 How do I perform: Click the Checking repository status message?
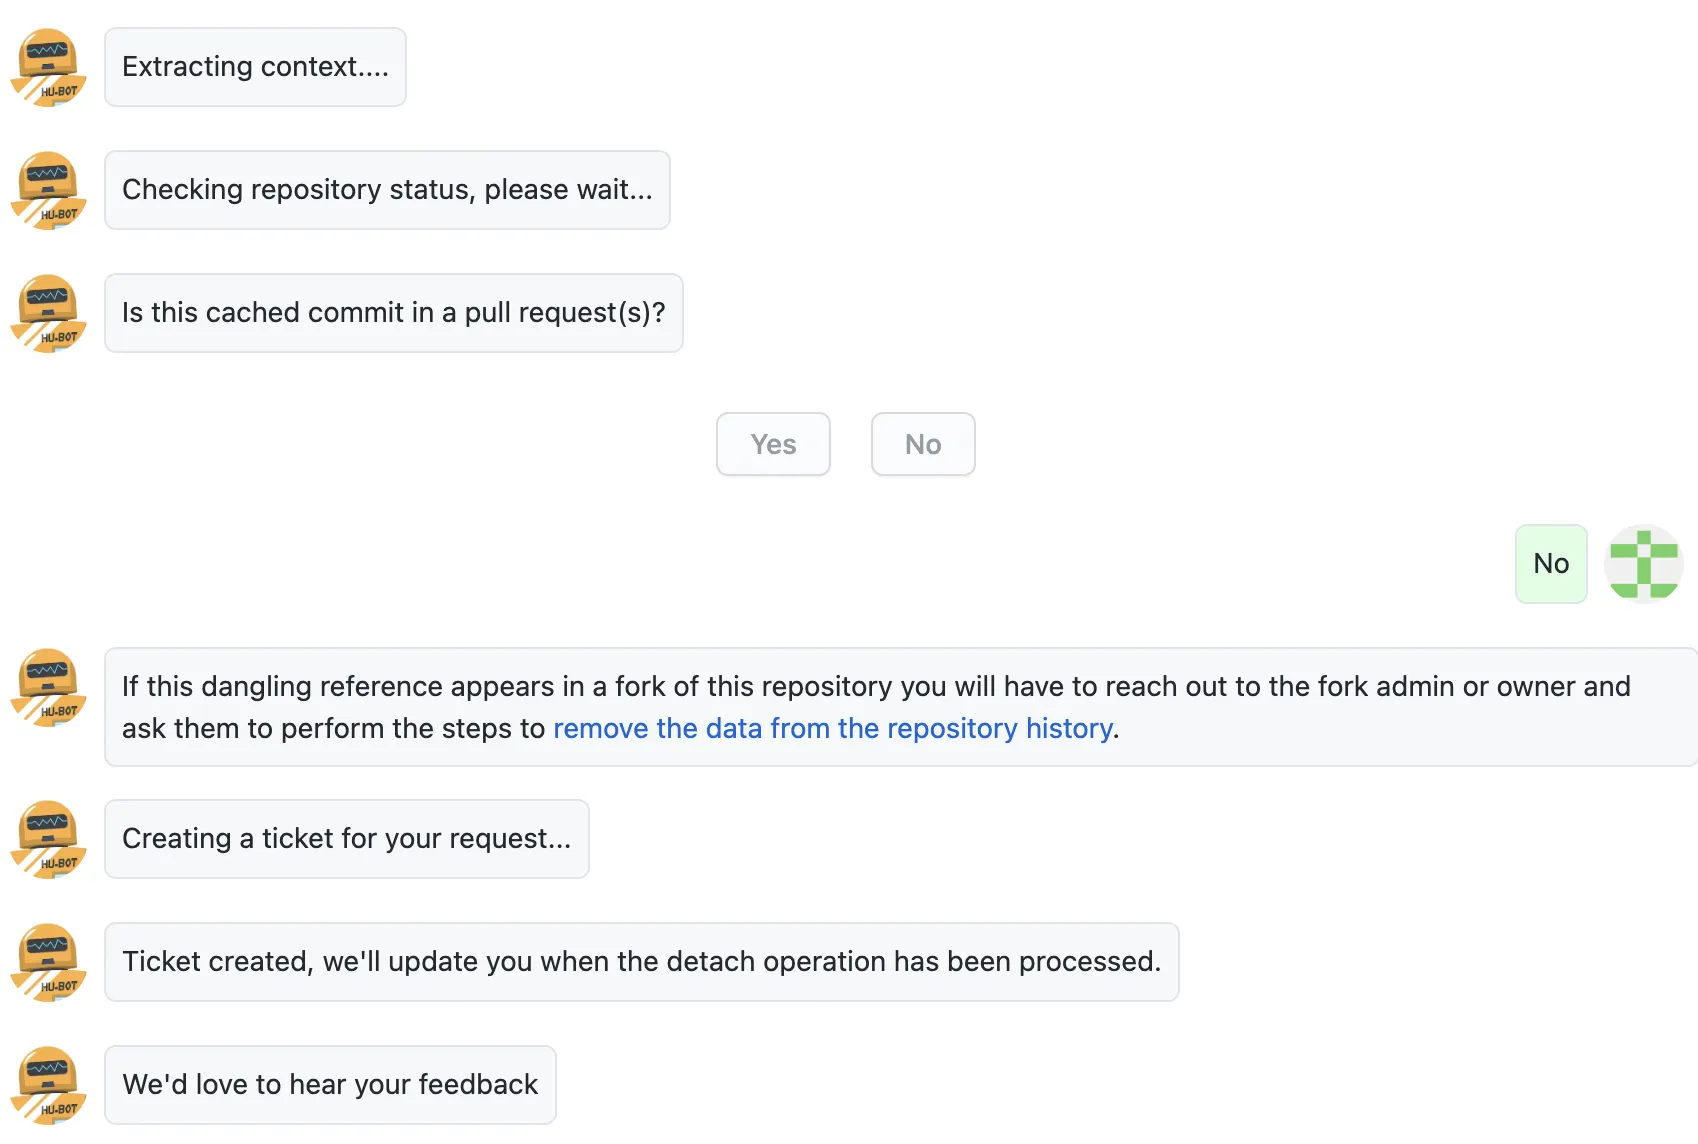(387, 190)
